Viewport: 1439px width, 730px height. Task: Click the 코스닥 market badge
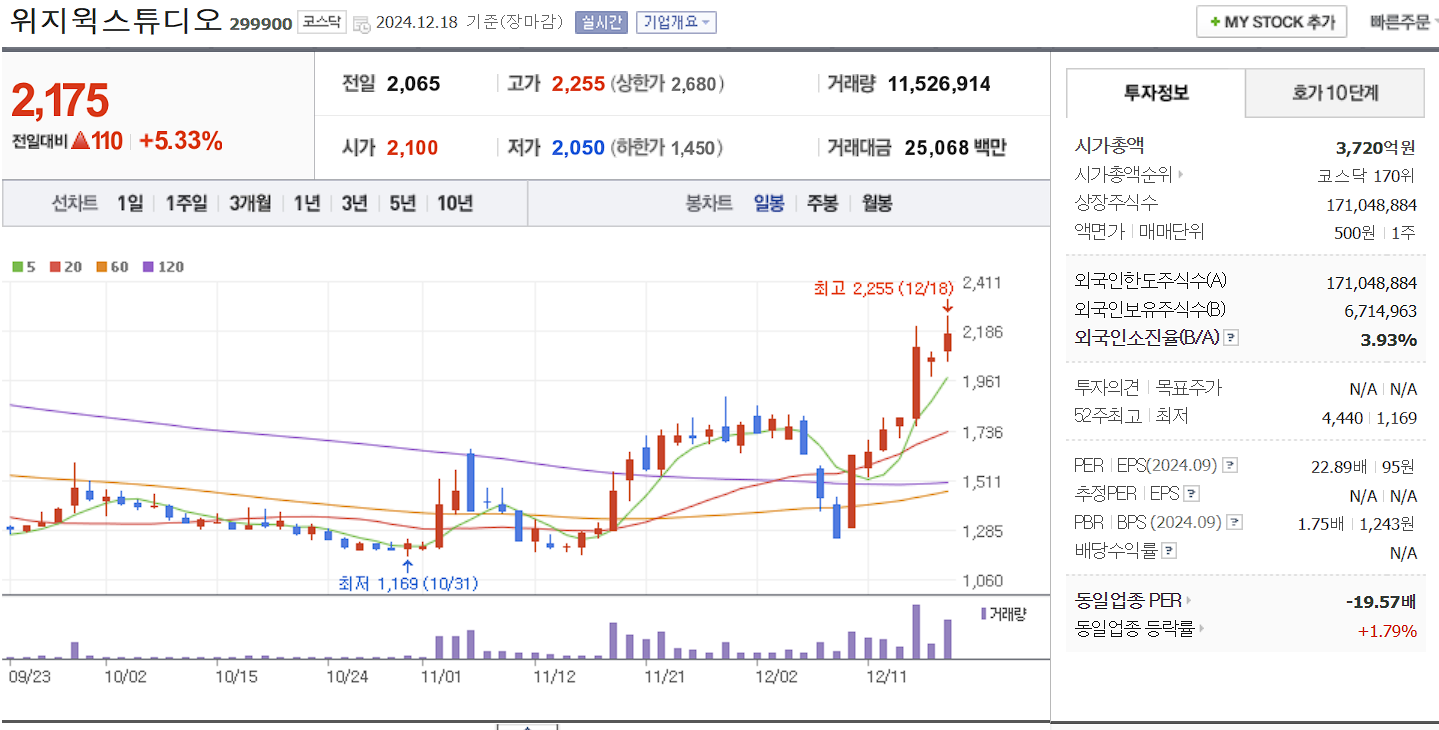322,22
